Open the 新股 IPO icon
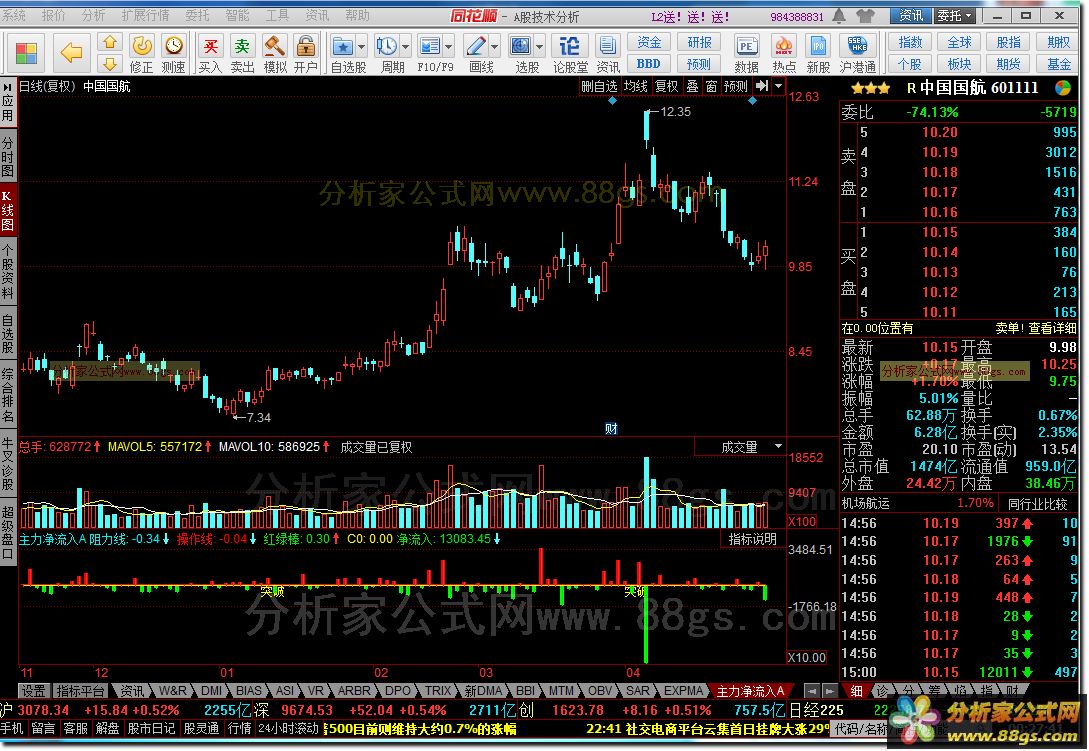The height and width of the screenshot is (751, 1089). [x=818, y=53]
